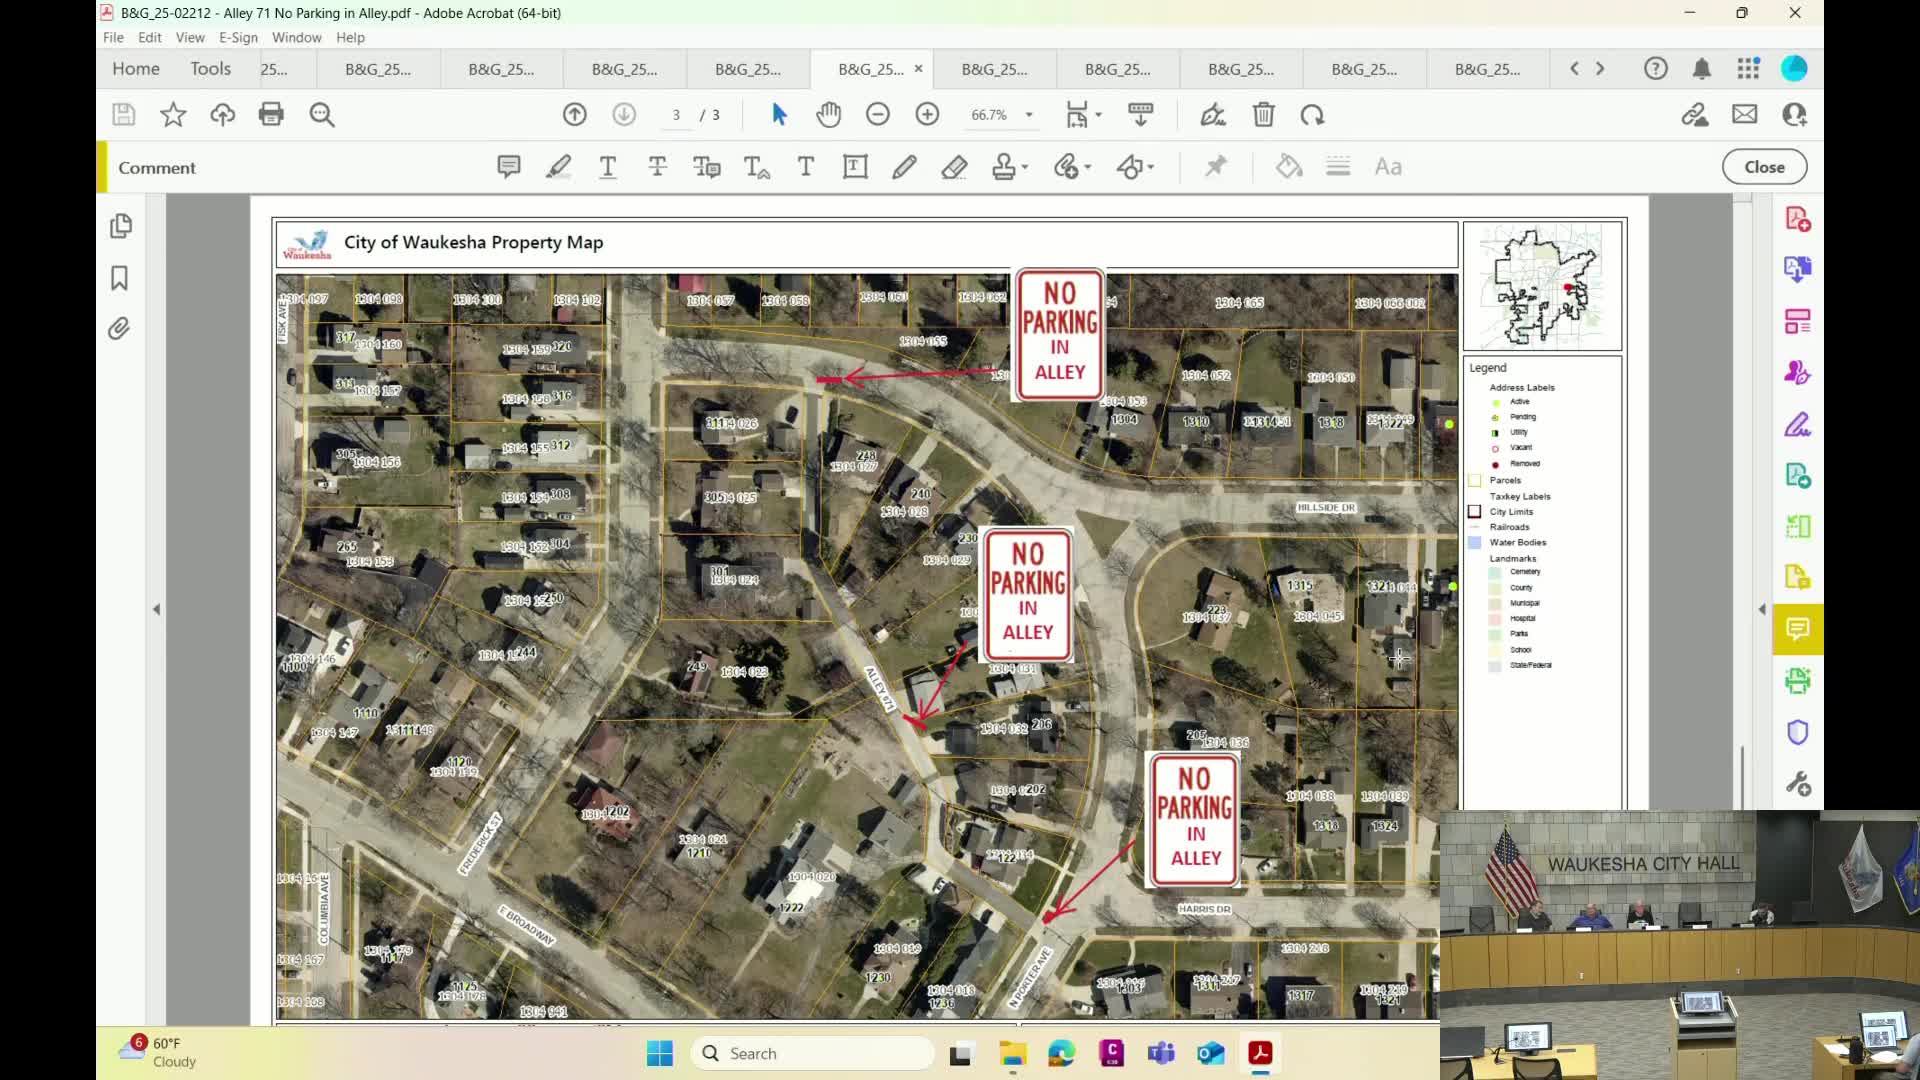Image resolution: width=1920 pixels, height=1080 pixels.
Task: Toggle the Attachments panel
Action: 119,328
